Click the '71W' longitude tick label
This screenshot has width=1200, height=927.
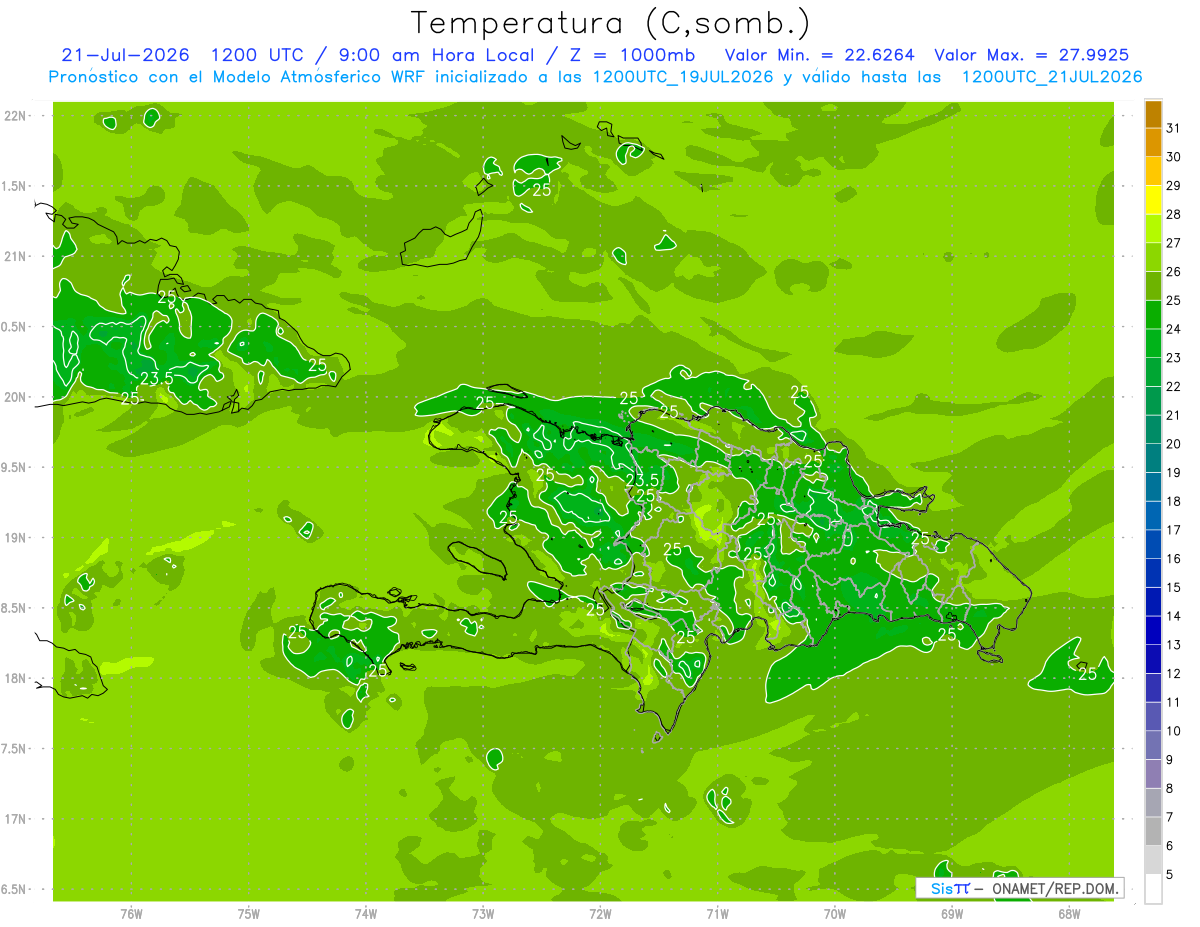(x=717, y=913)
